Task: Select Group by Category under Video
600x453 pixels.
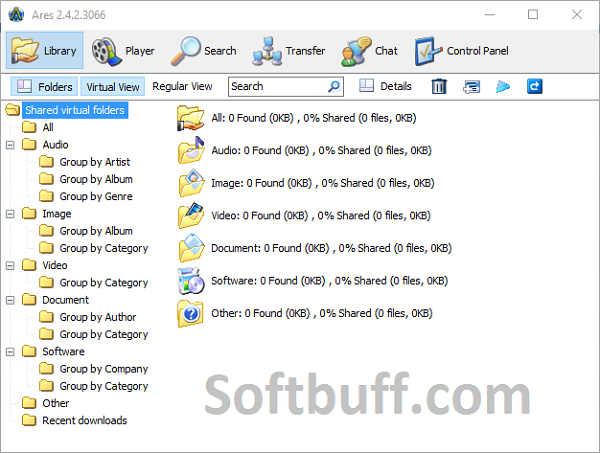Action: pos(104,283)
